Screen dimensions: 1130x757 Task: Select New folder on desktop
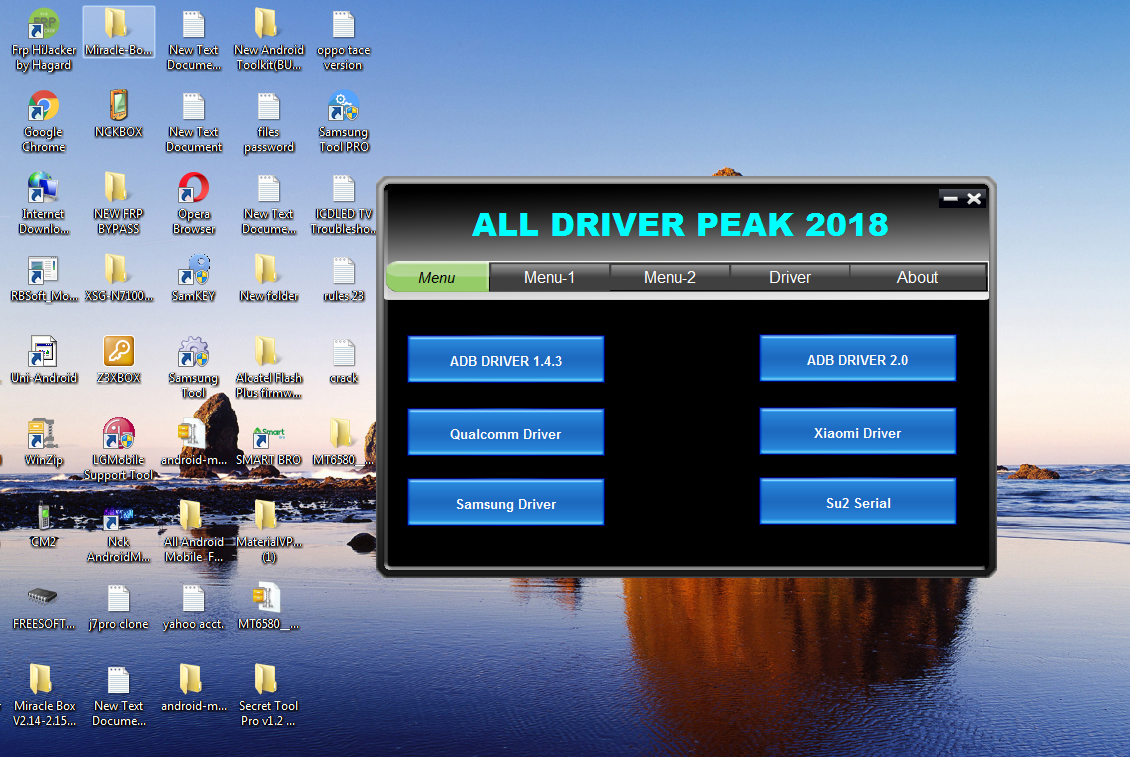pyautogui.click(x=268, y=279)
